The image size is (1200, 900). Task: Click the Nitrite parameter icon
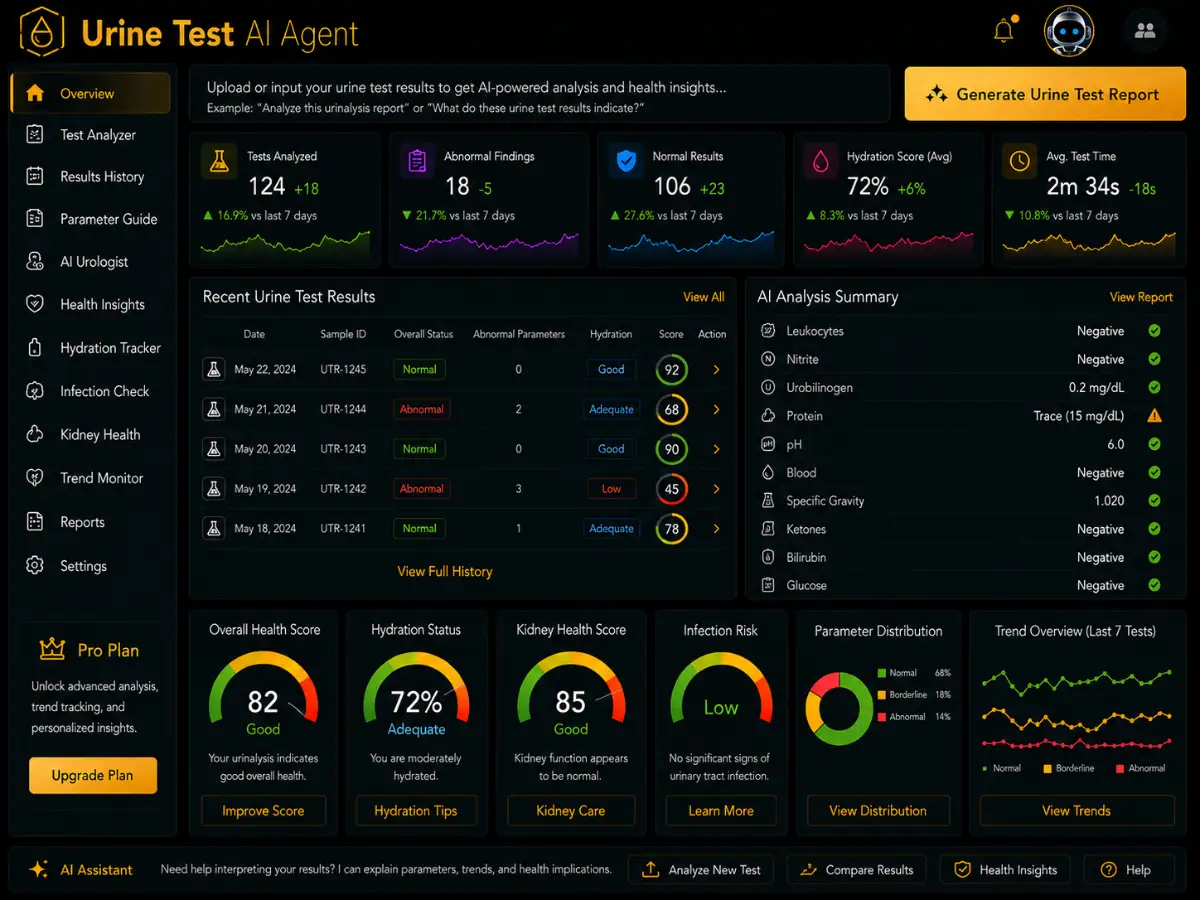pos(768,359)
